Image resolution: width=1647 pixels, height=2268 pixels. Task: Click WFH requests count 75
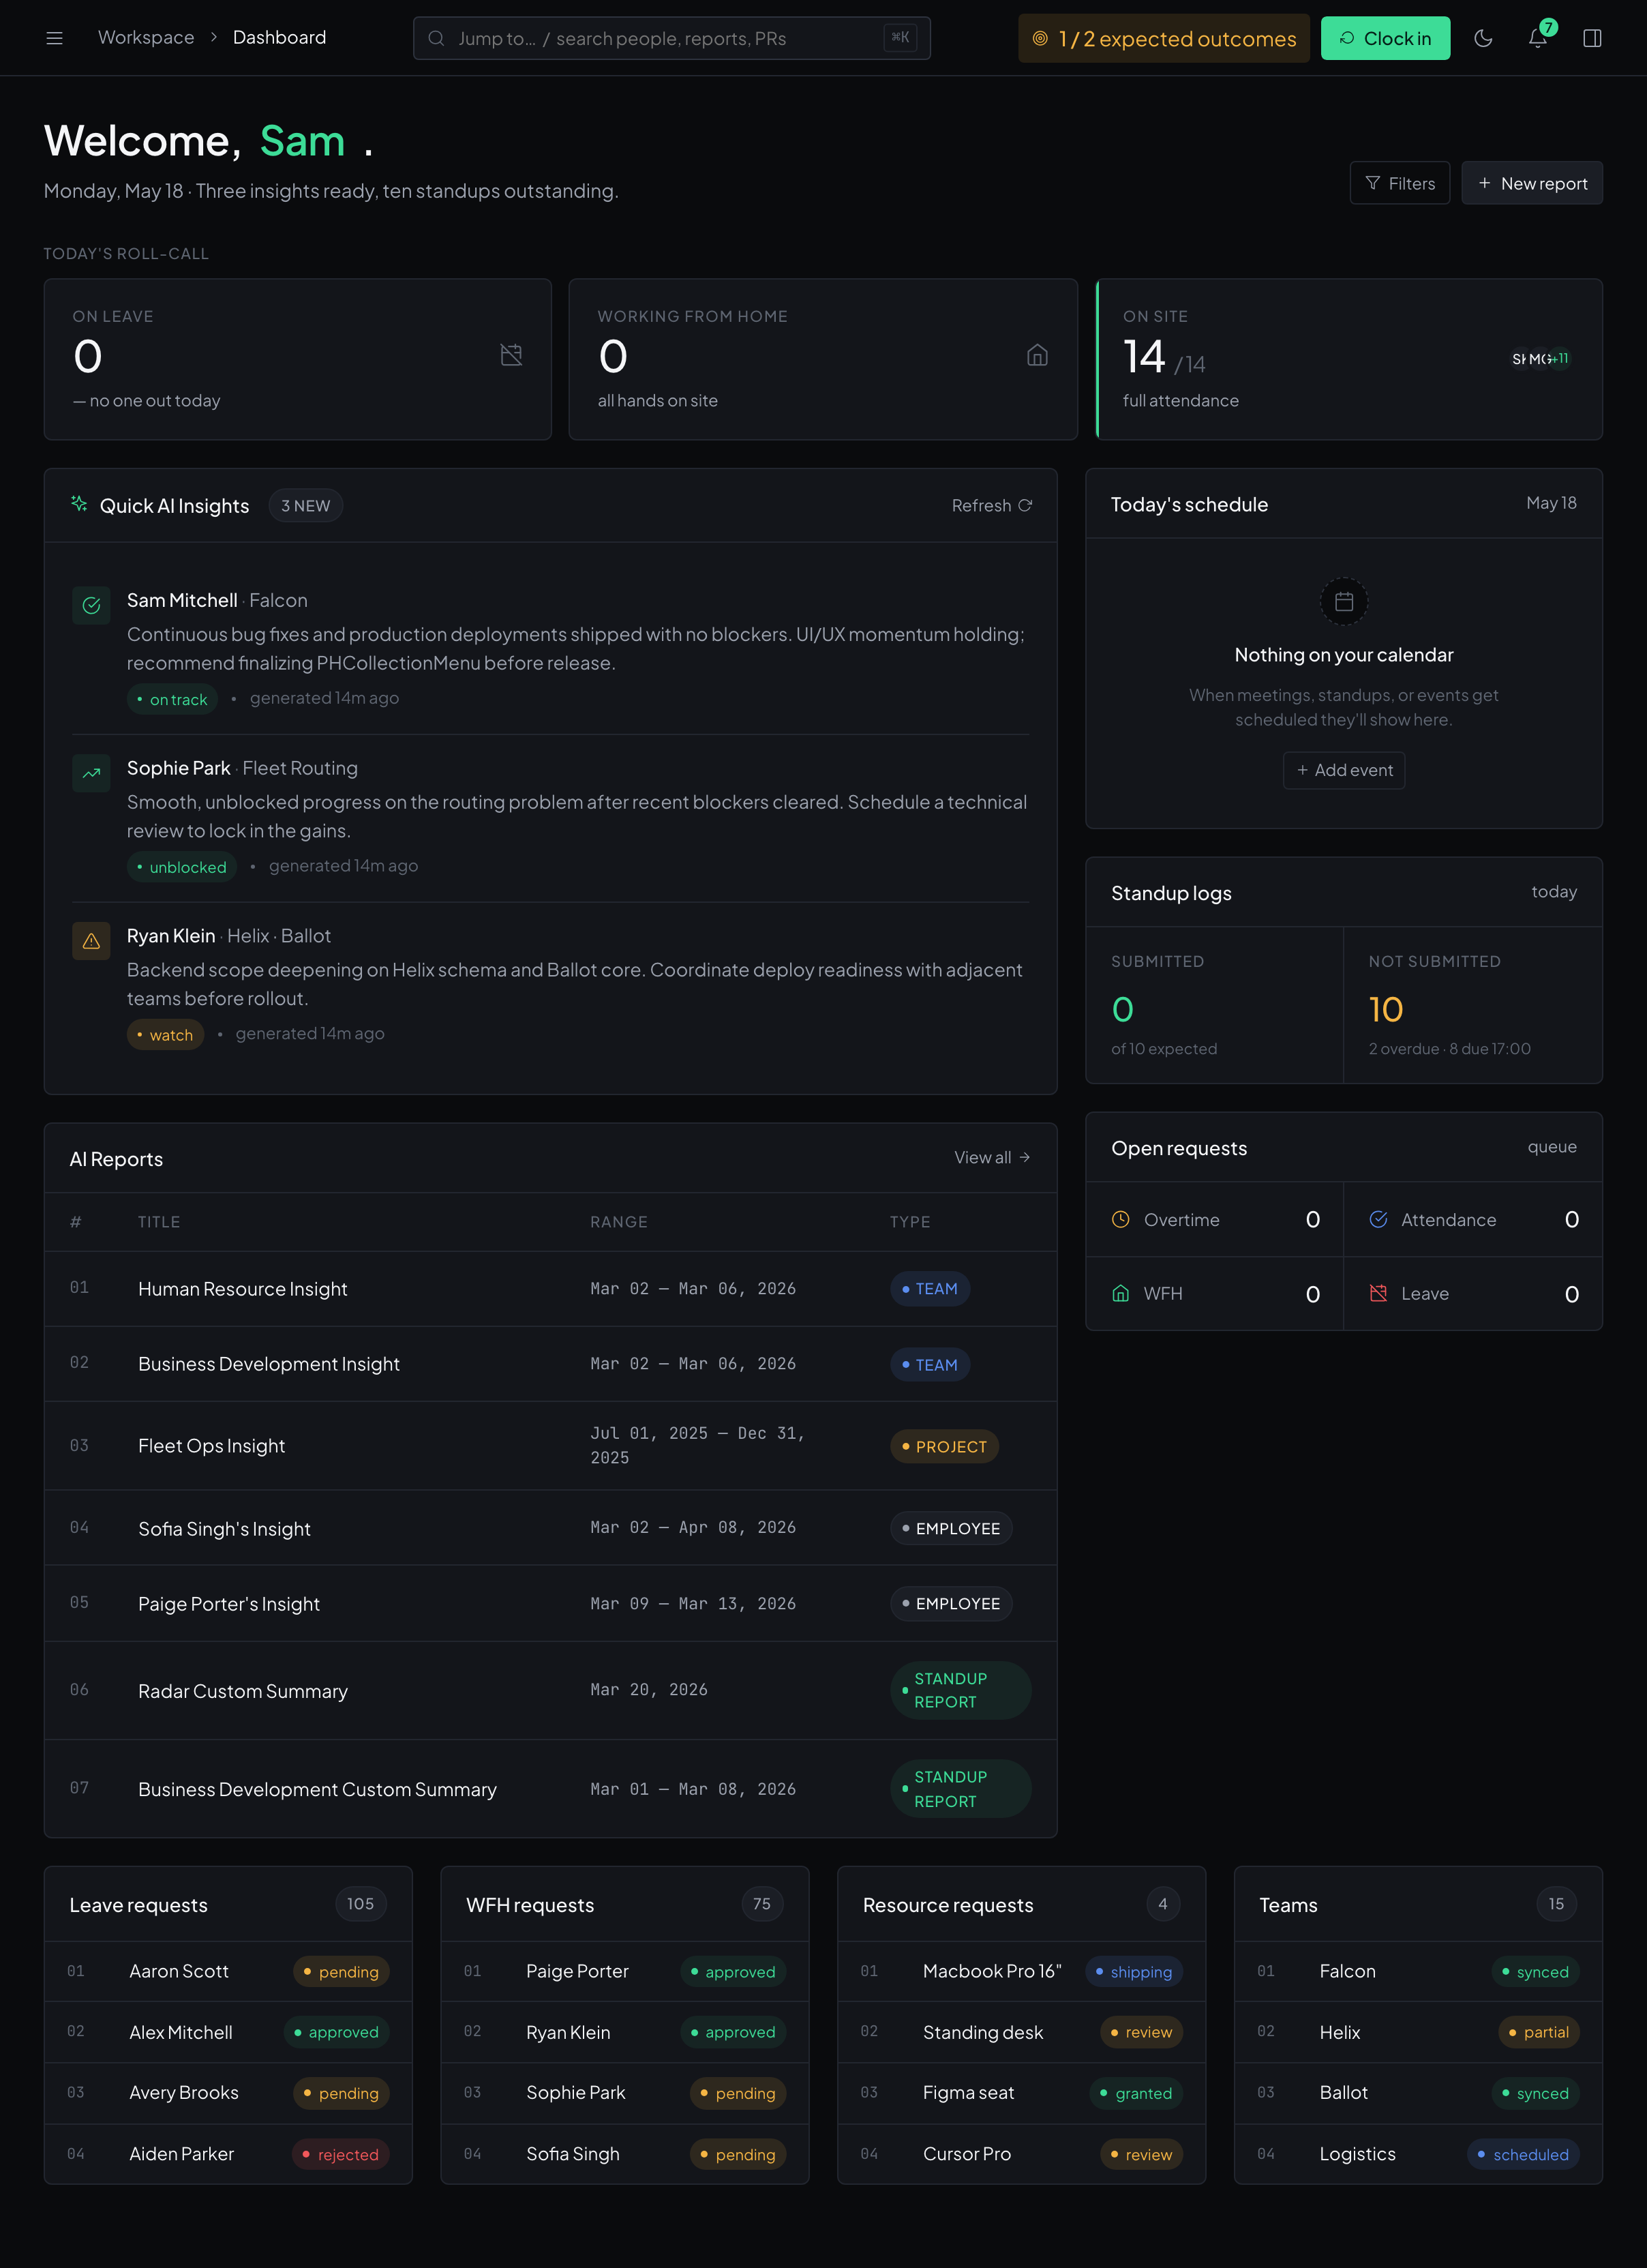coord(762,1904)
